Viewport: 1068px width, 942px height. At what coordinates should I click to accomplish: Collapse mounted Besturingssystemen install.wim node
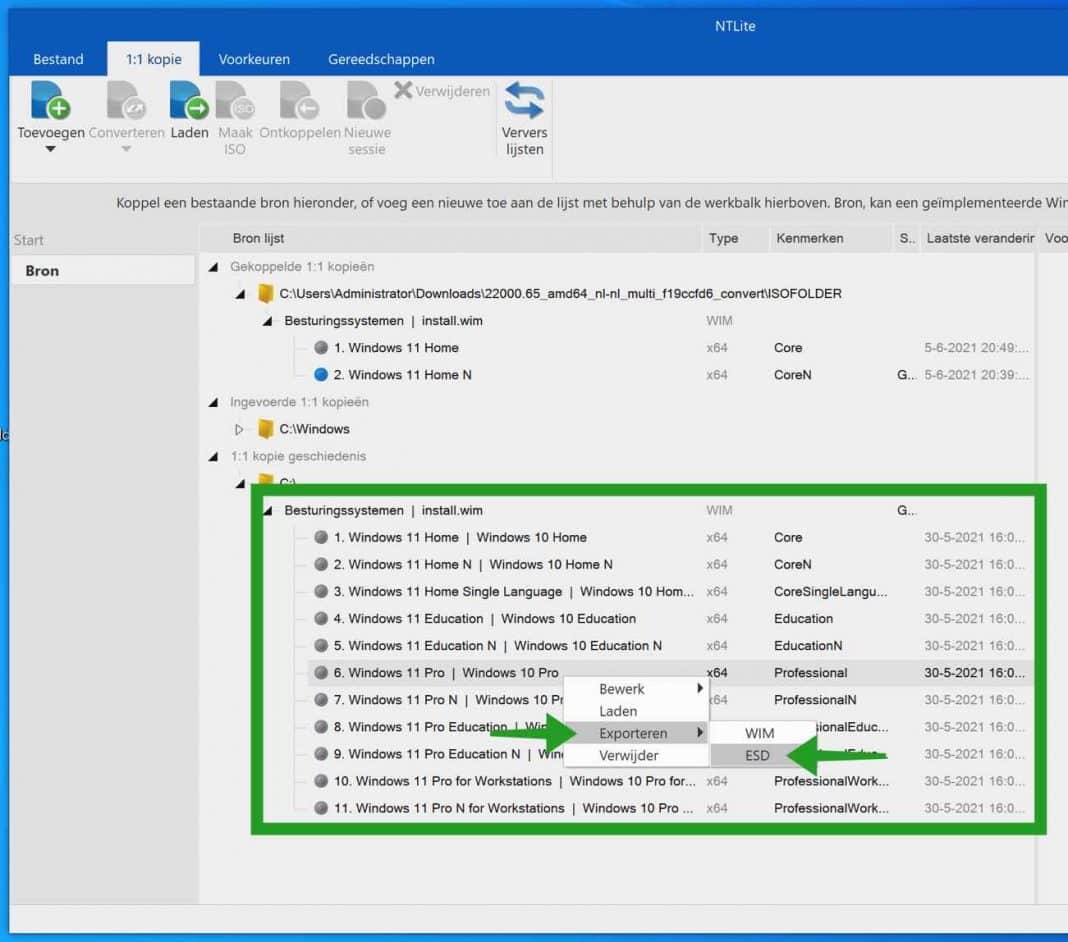[268, 321]
